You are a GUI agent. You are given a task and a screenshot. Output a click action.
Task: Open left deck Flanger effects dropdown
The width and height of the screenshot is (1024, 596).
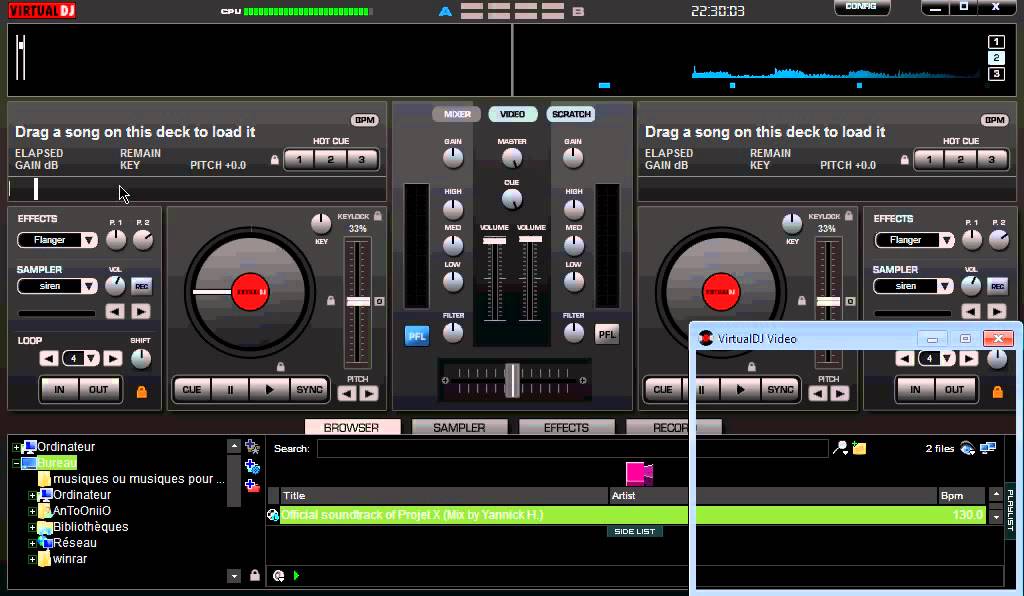[88, 240]
